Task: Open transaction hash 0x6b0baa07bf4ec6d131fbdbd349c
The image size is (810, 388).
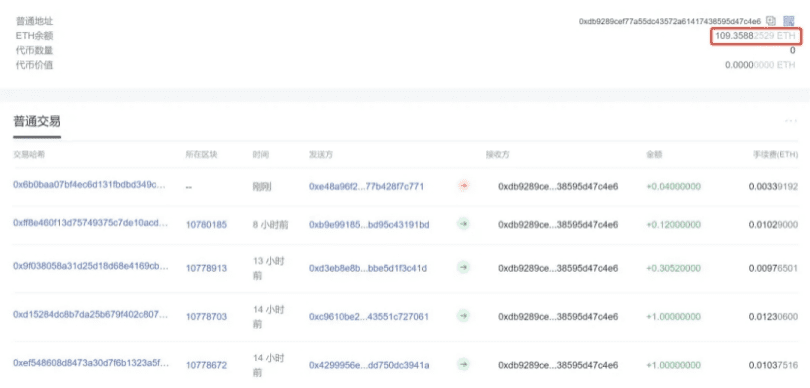Action: [x=90, y=185]
